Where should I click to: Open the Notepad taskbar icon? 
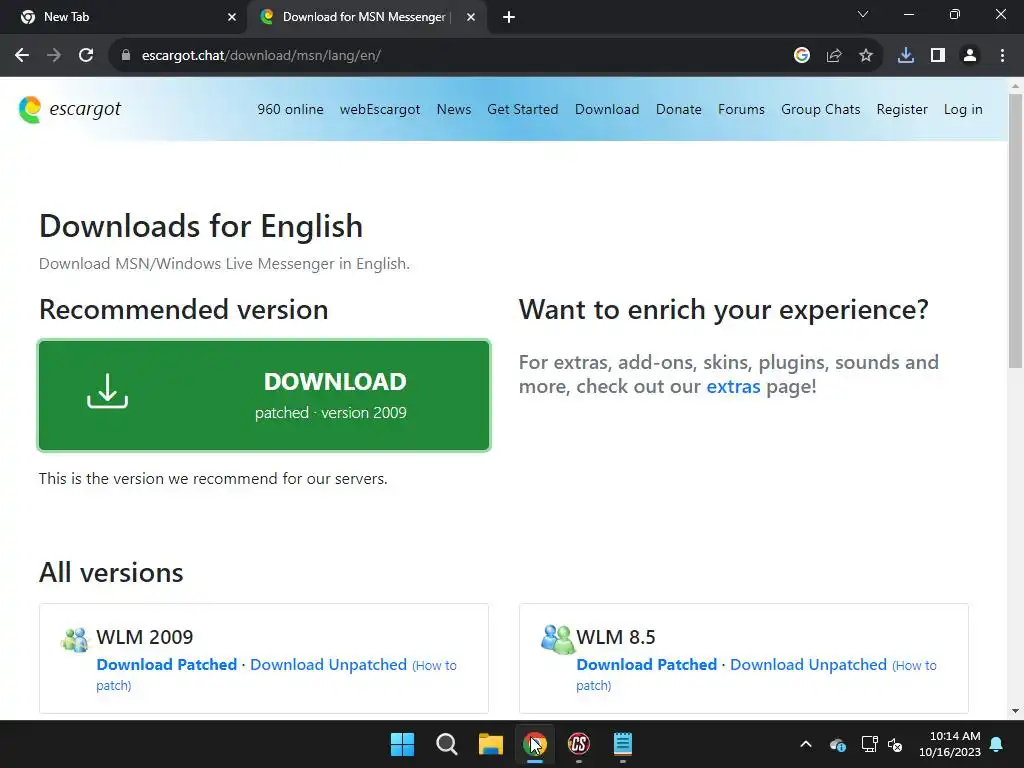(623, 744)
